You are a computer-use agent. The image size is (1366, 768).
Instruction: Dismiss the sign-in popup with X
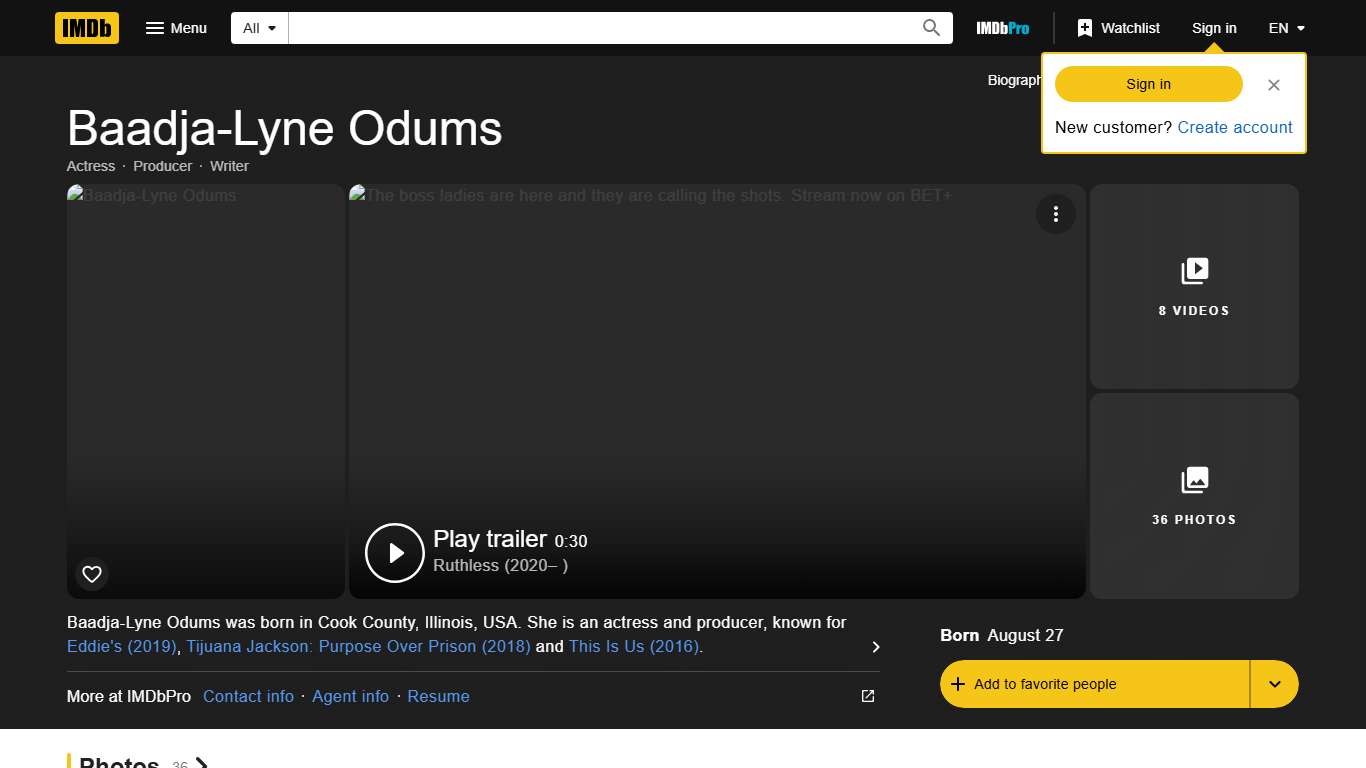coord(1273,85)
